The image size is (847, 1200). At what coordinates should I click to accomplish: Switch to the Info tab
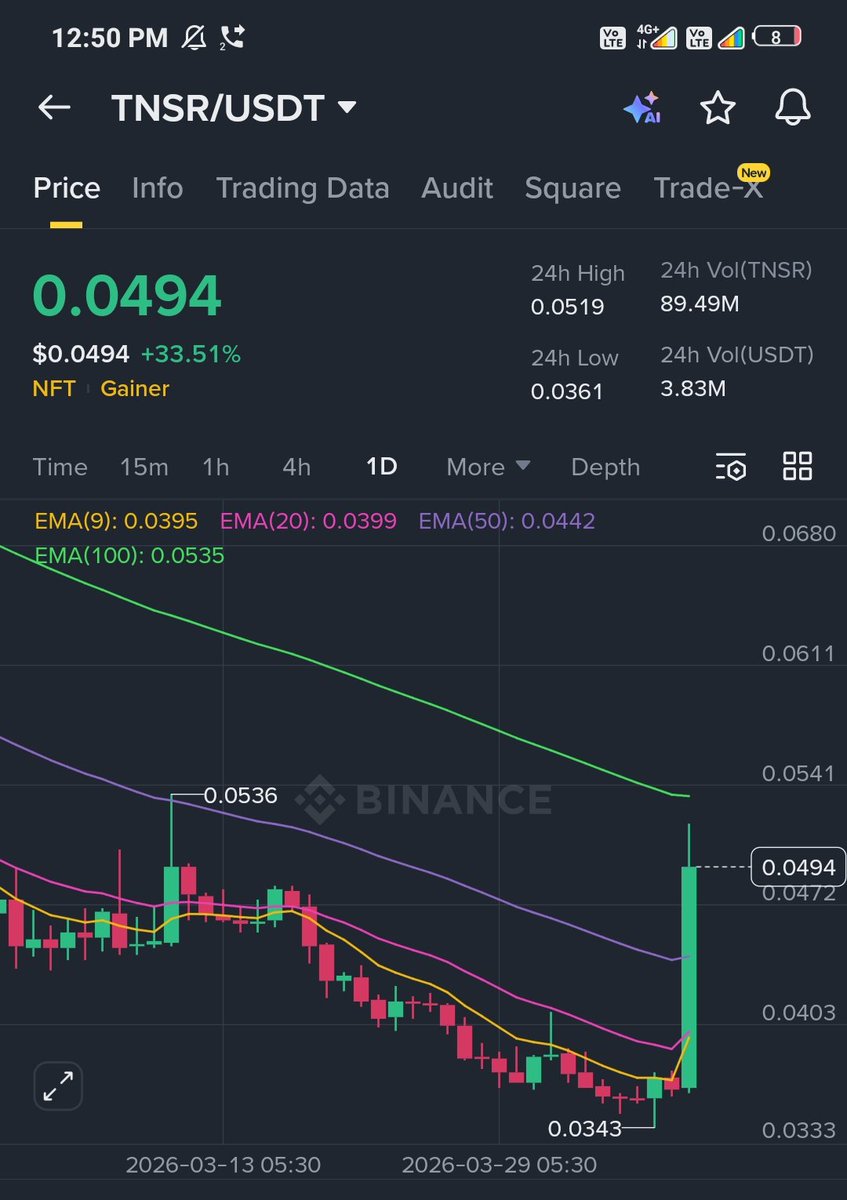(x=157, y=188)
